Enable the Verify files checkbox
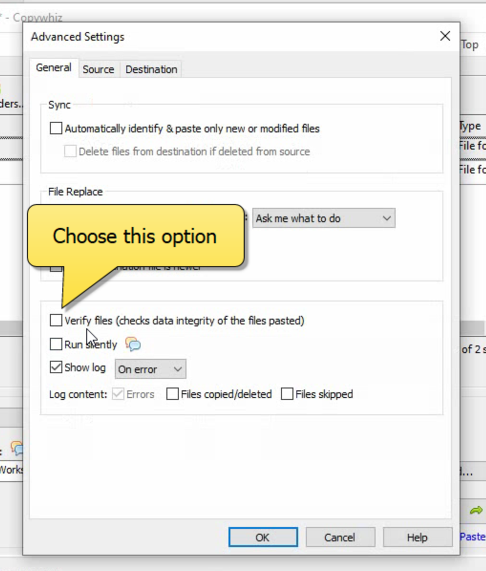This screenshot has width=486, height=571. [56, 320]
